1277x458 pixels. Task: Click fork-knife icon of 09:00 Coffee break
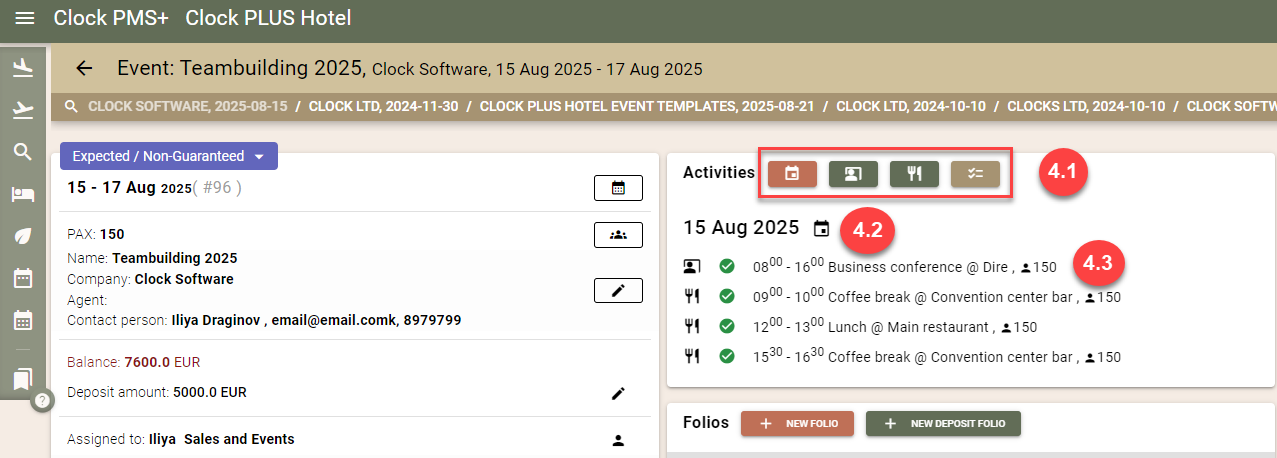pos(692,297)
